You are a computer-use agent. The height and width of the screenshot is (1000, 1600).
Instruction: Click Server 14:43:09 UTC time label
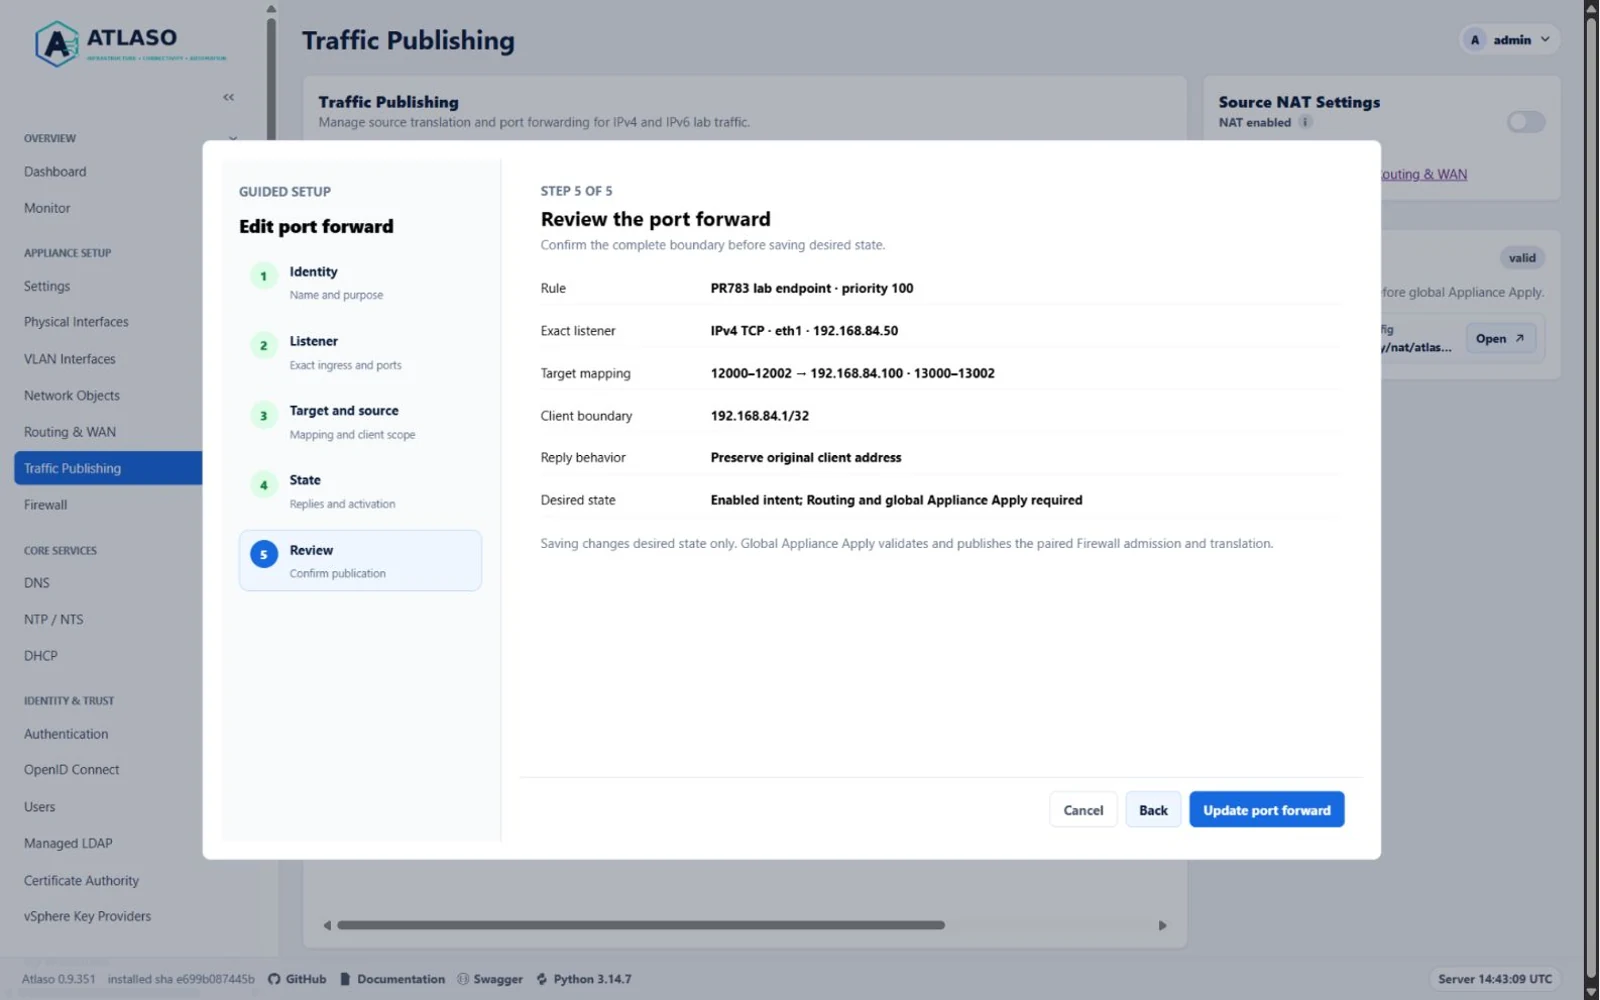1495,979
